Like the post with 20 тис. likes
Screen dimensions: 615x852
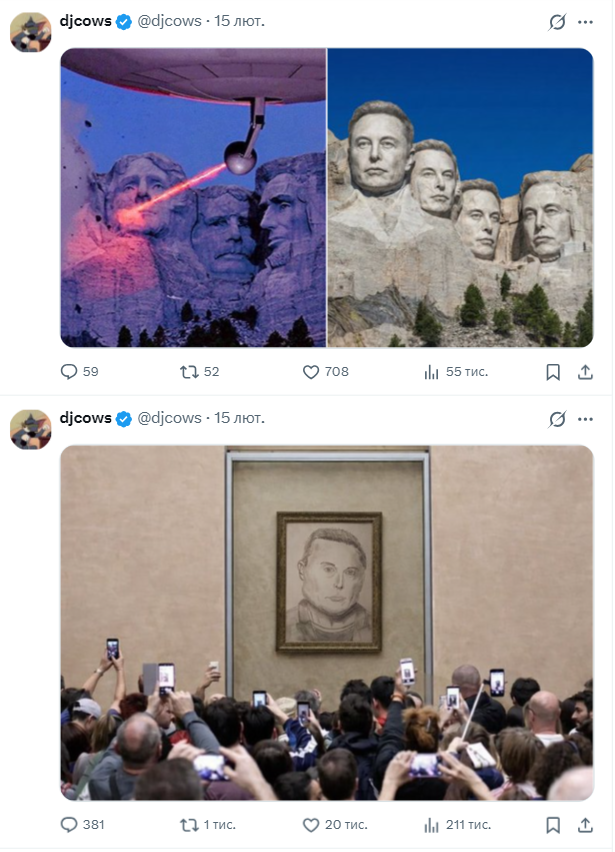[x=311, y=825]
